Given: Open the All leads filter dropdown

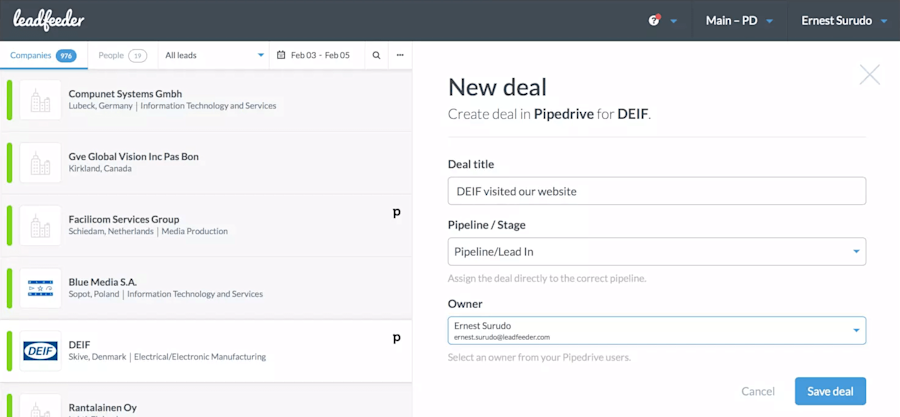Looking at the screenshot, I should 214,56.
